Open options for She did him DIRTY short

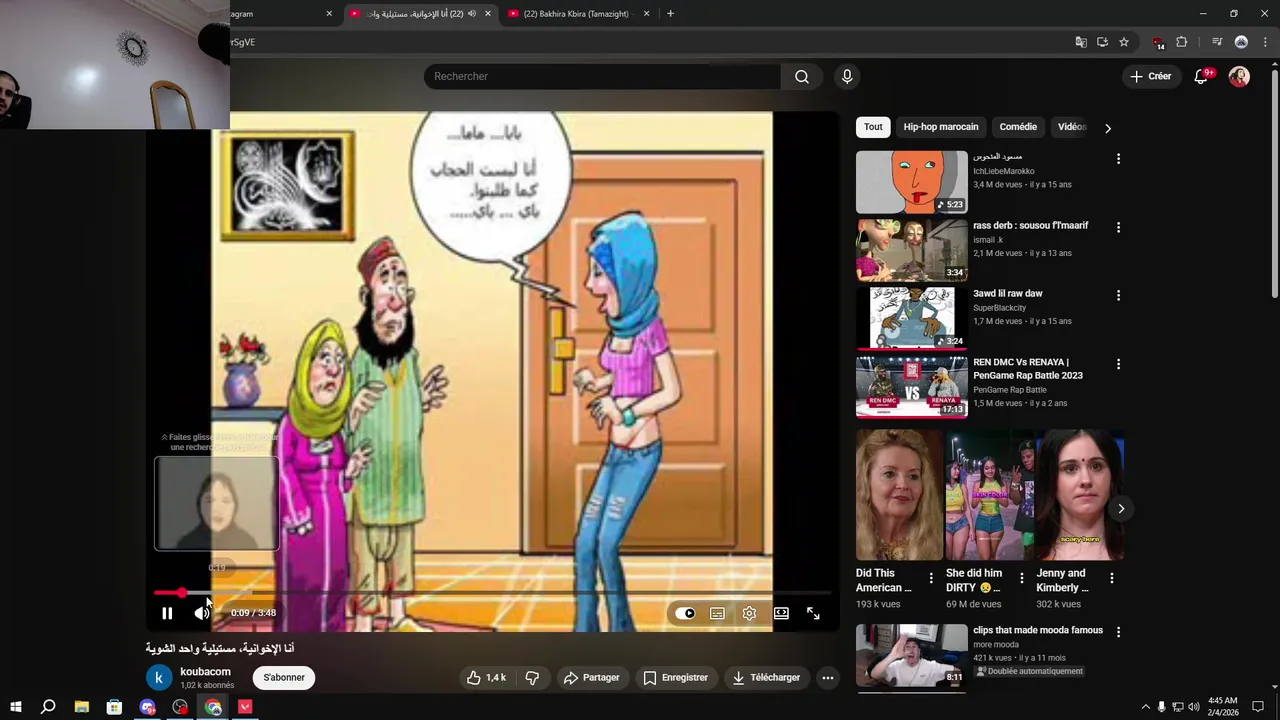tap(1021, 578)
